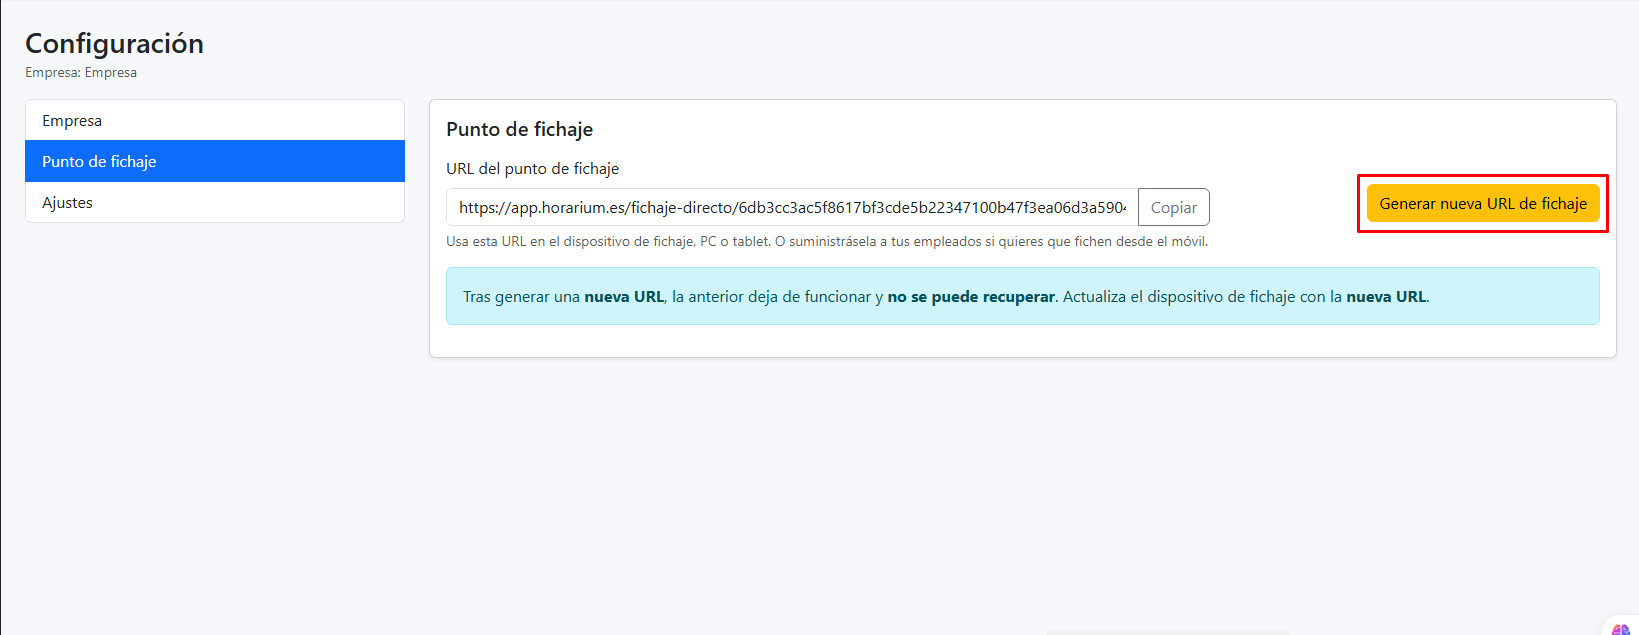Click 'nueva URL' at the notice's end
This screenshot has width=1639, height=635.
(1386, 297)
